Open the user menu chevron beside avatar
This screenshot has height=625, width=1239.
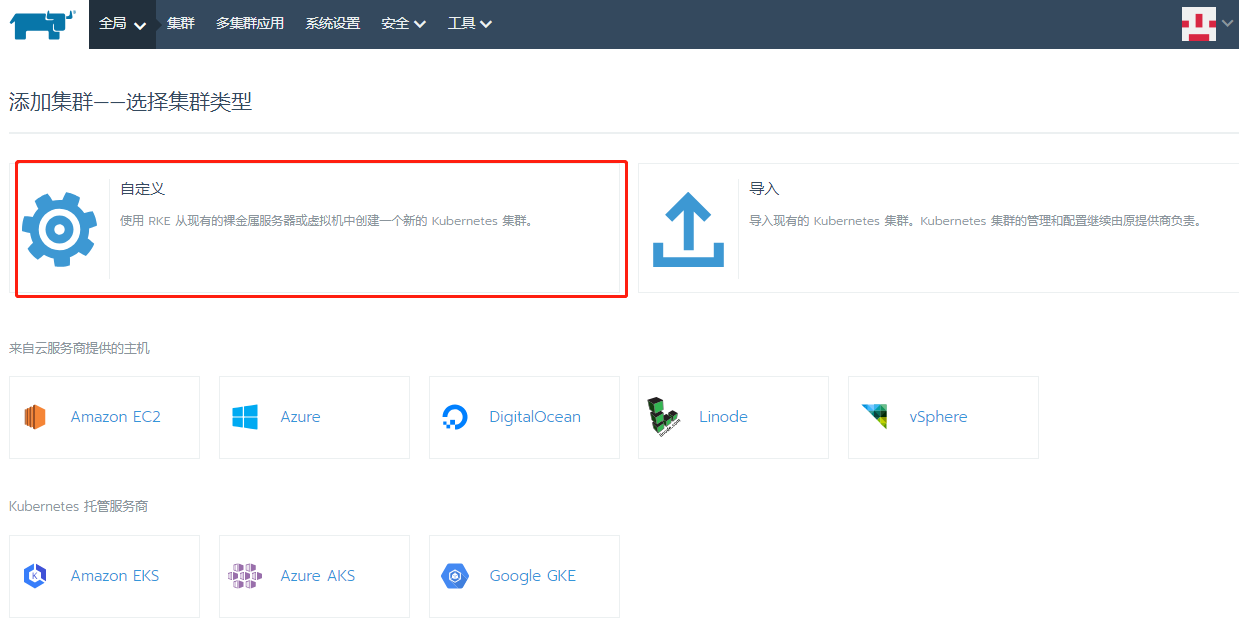click(1227, 24)
